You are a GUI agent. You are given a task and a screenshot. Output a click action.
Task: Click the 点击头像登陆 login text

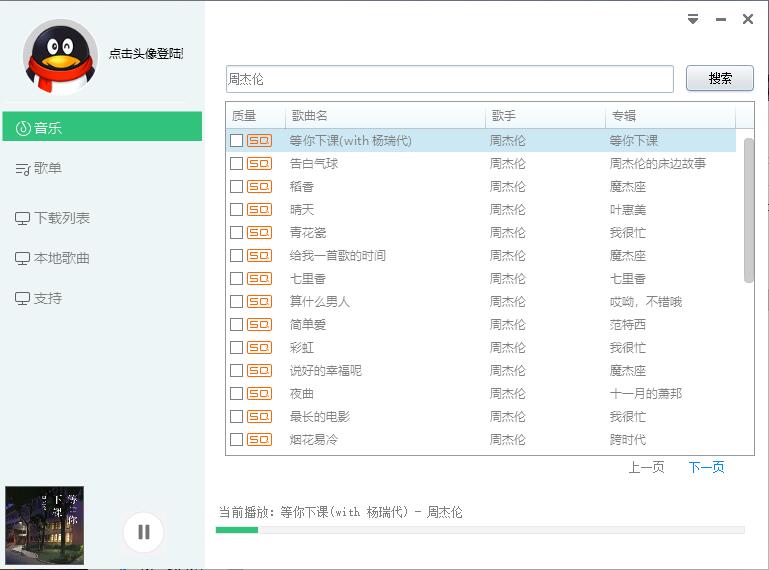(x=146, y=53)
